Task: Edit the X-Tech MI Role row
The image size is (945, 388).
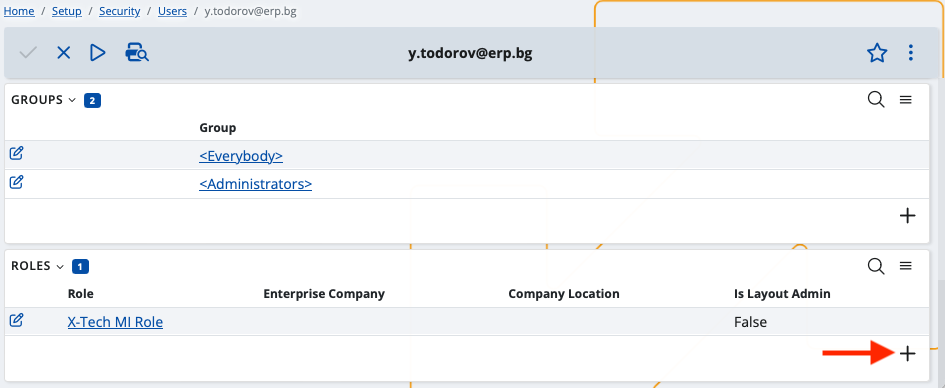Action: (16, 320)
